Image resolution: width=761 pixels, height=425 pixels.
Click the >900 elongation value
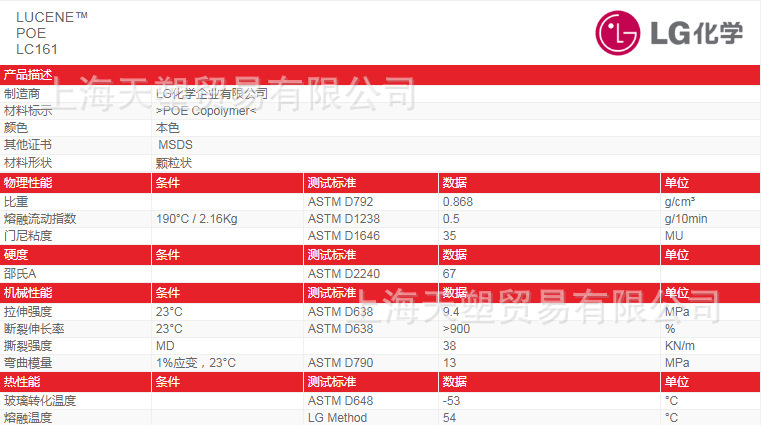click(x=456, y=328)
